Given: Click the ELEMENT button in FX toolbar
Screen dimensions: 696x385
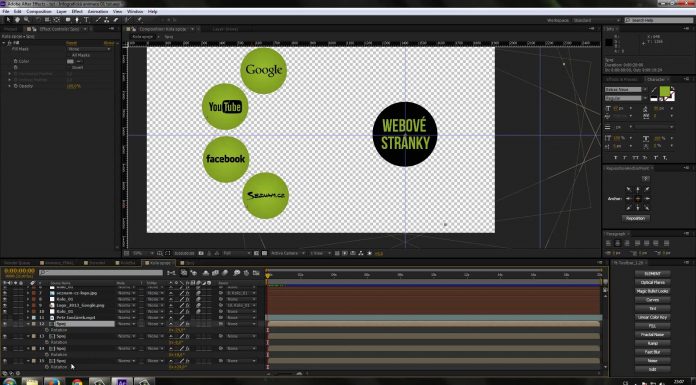Looking at the screenshot, I should (652, 274).
